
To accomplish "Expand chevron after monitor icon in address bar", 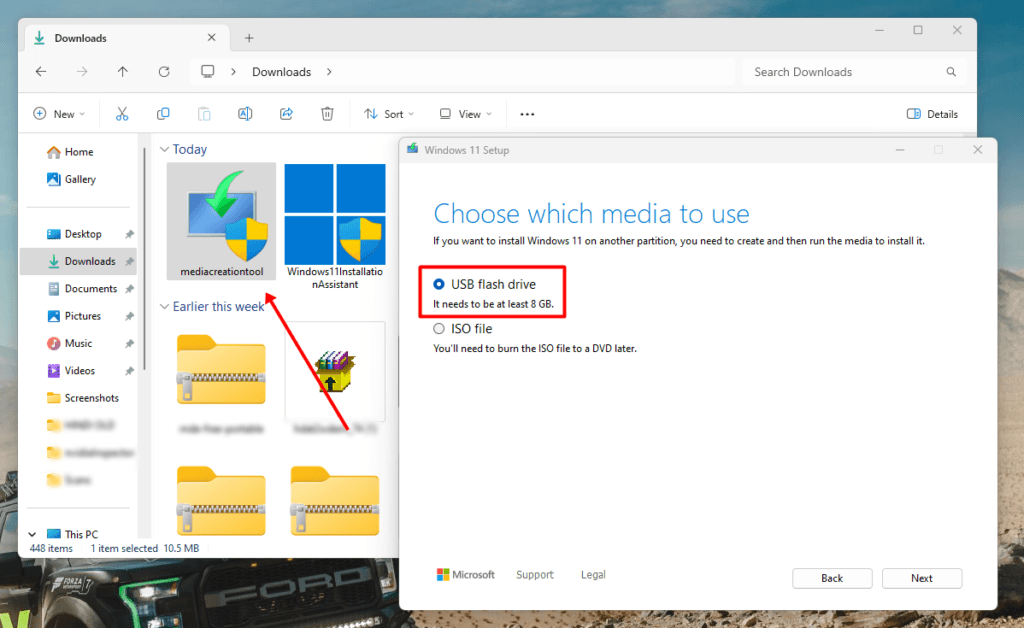I will [233, 72].
